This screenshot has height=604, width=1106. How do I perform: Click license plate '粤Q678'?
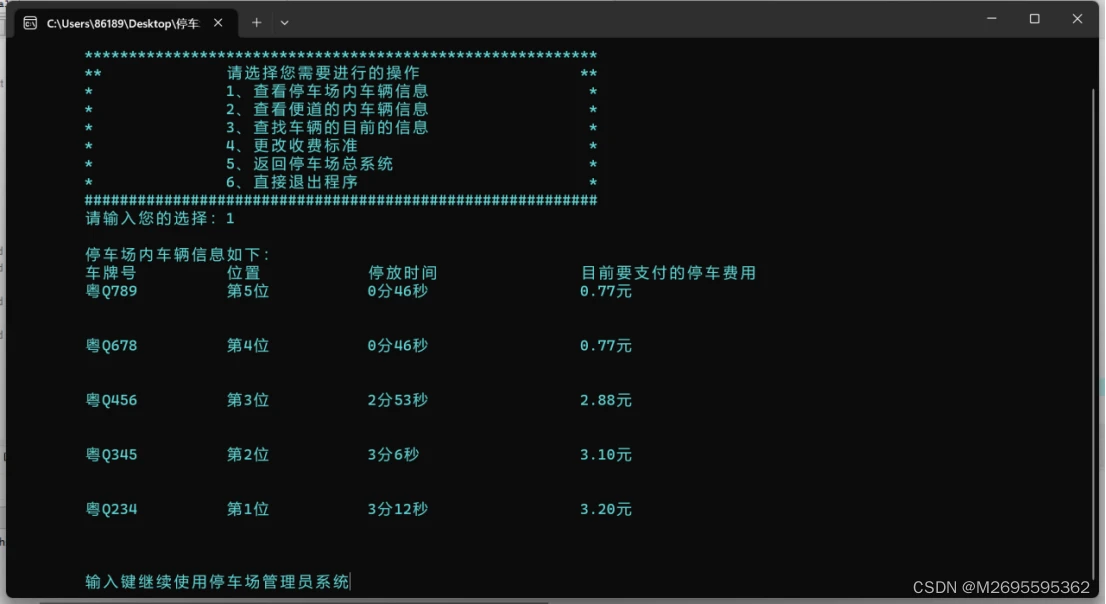[x=111, y=346]
